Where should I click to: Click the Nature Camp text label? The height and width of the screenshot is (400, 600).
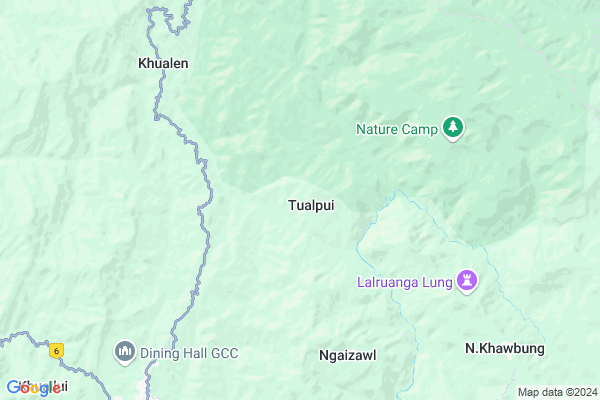coord(397,129)
